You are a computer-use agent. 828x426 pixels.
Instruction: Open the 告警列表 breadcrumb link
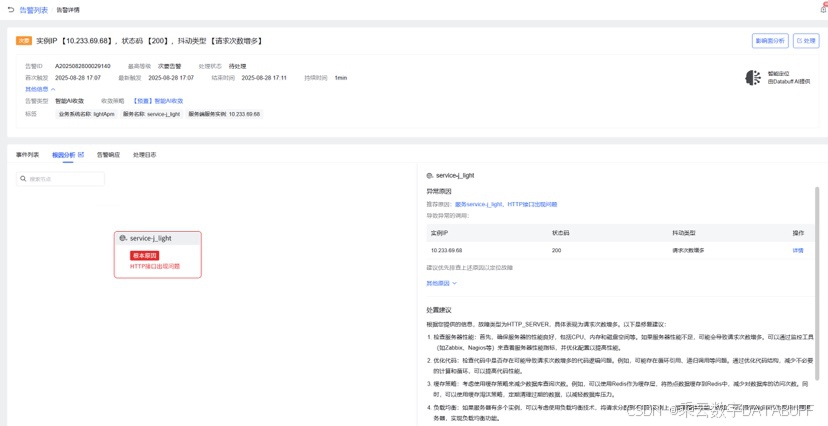[x=34, y=10]
